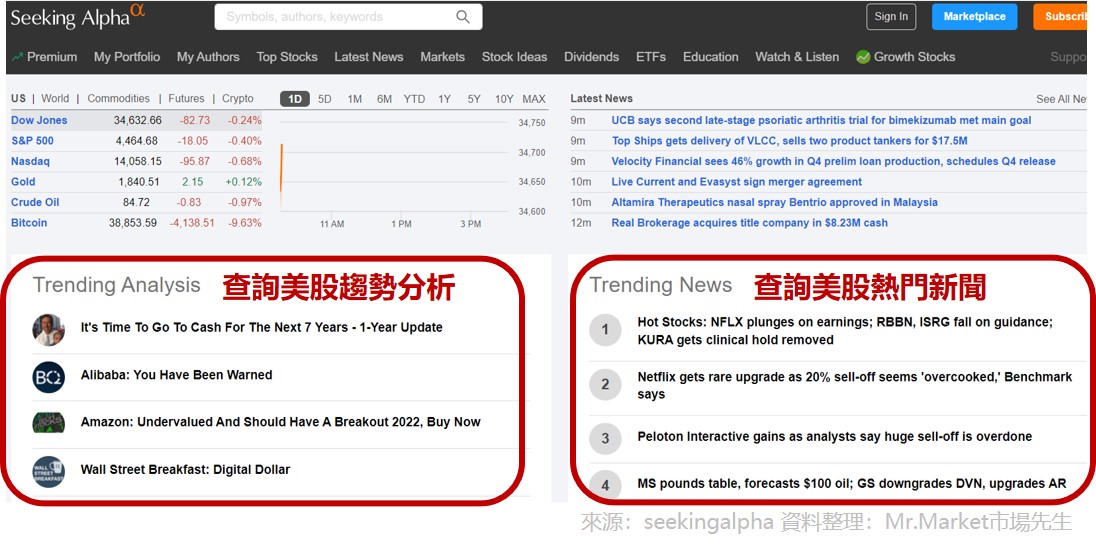
Task: Select the 10Y chart range
Action: pyautogui.click(x=504, y=99)
